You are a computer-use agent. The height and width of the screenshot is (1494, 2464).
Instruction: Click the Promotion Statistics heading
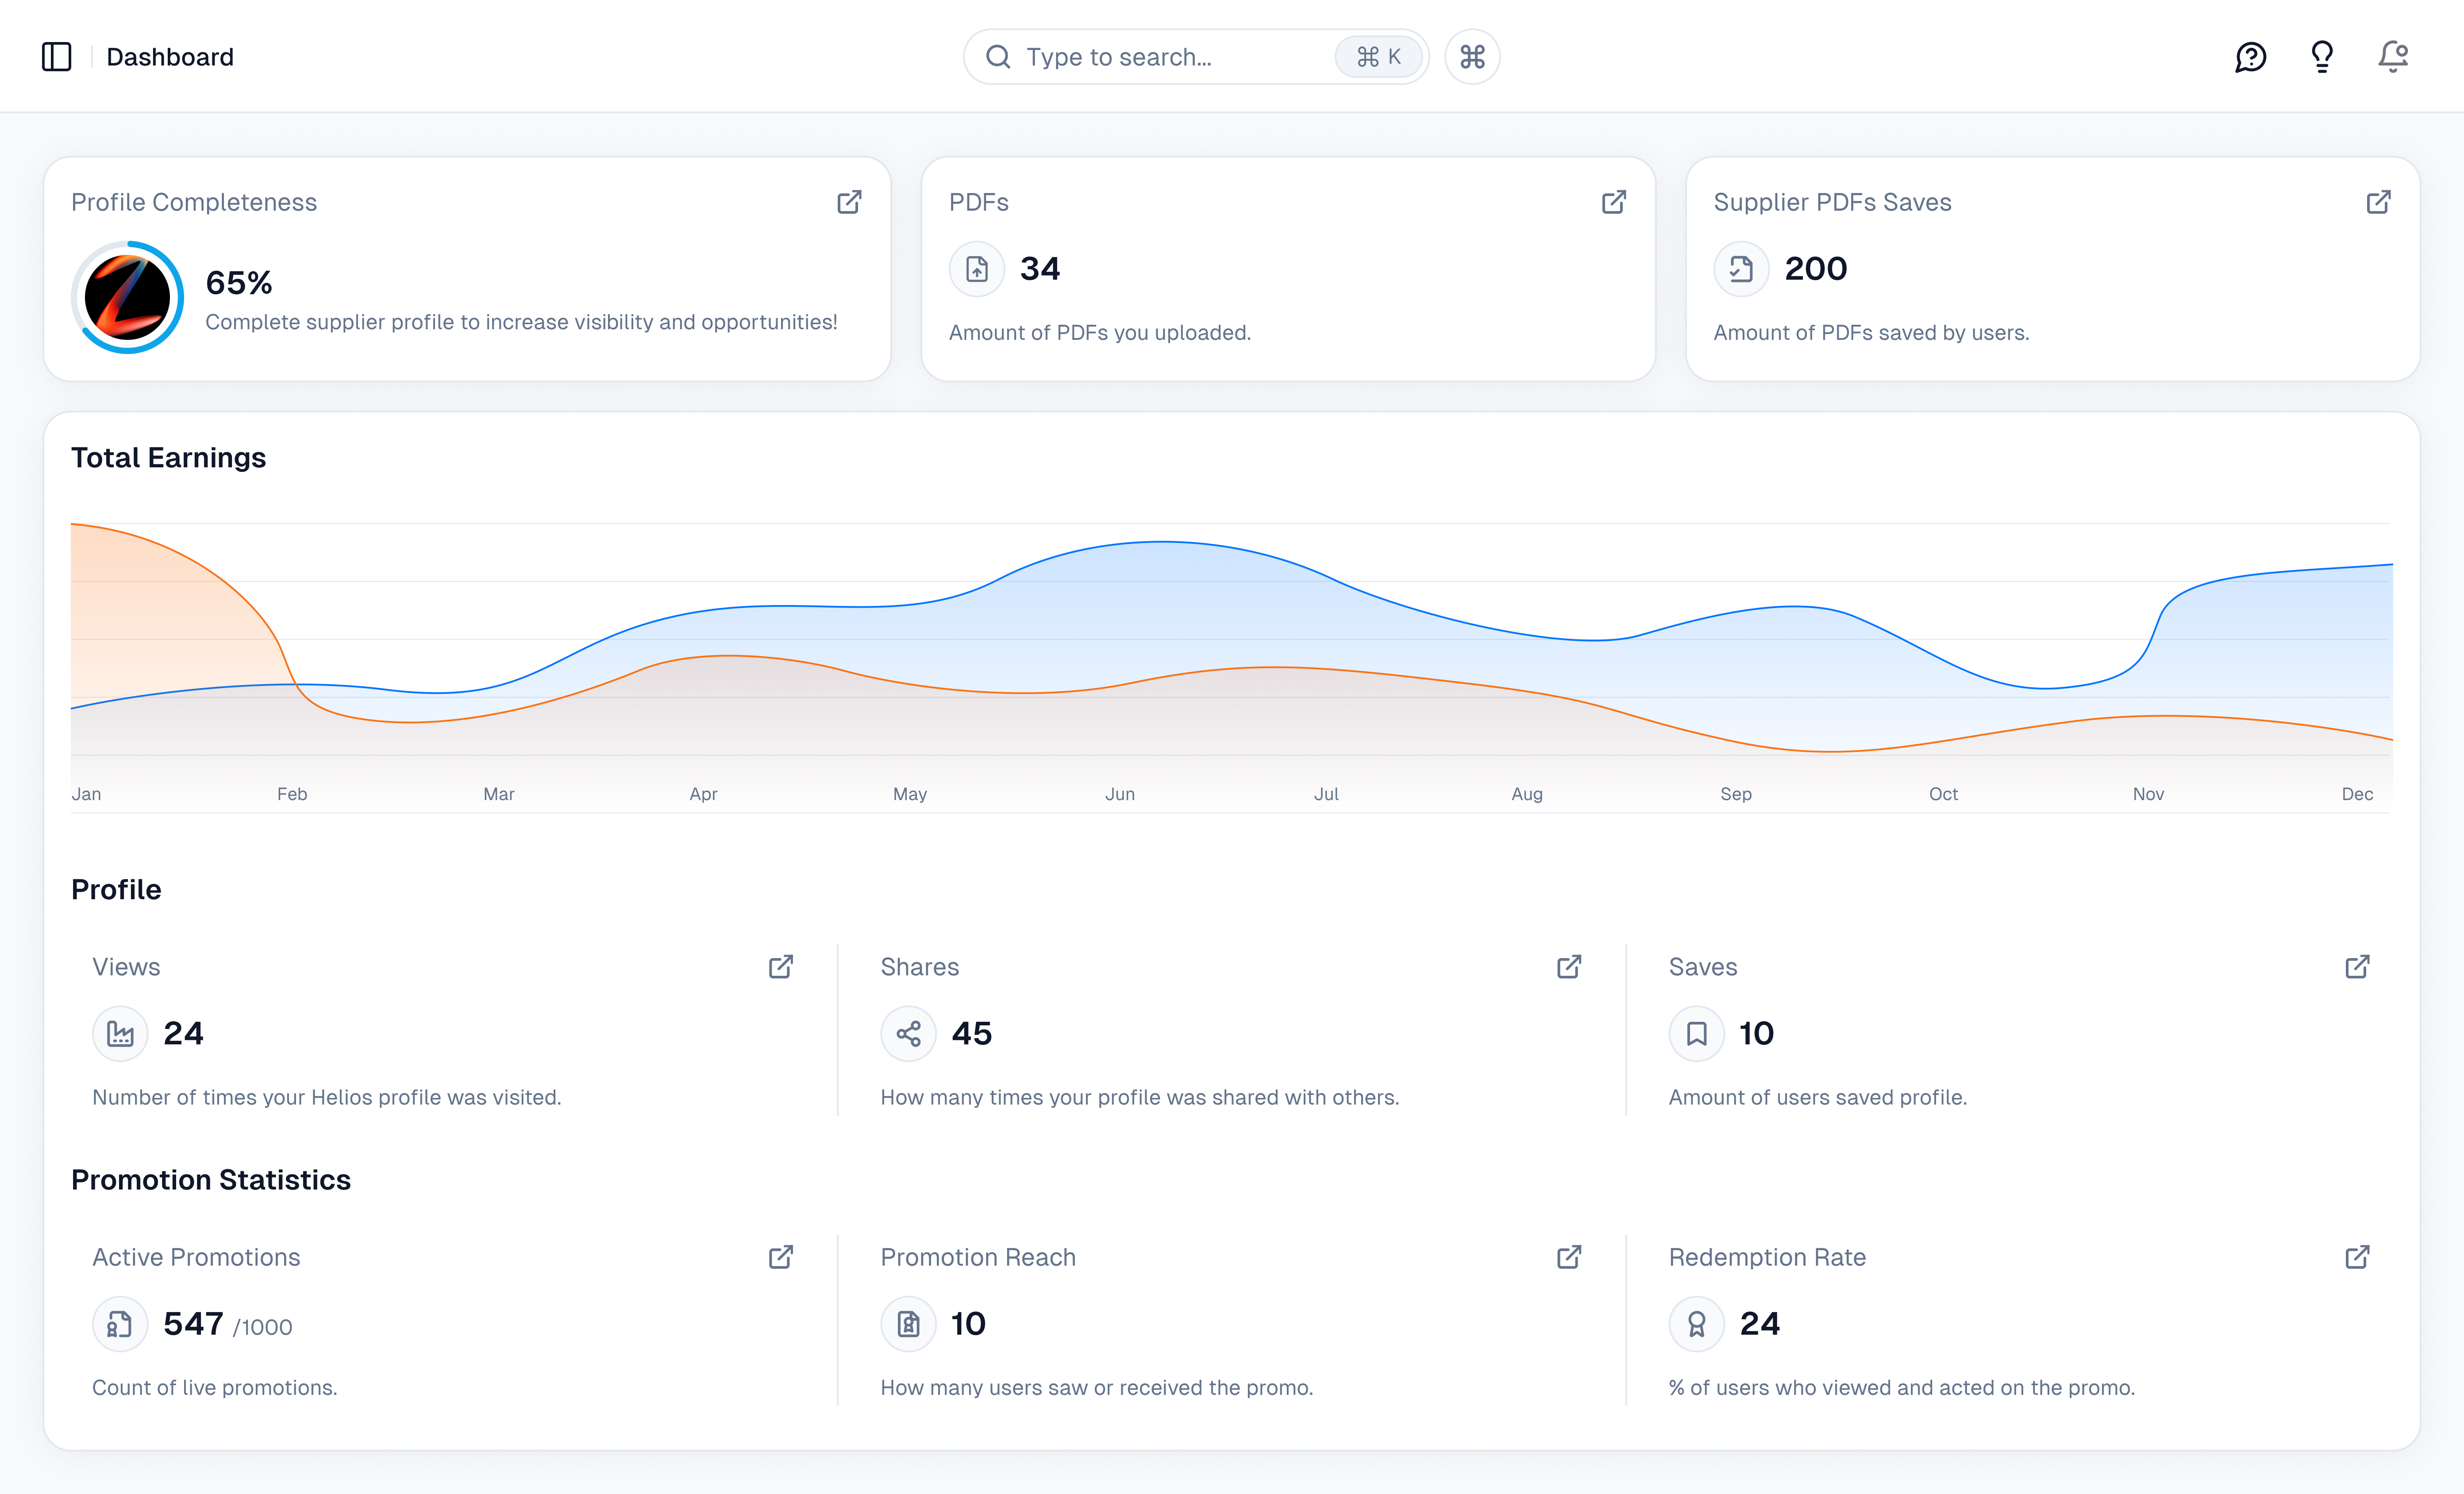coord(211,1180)
